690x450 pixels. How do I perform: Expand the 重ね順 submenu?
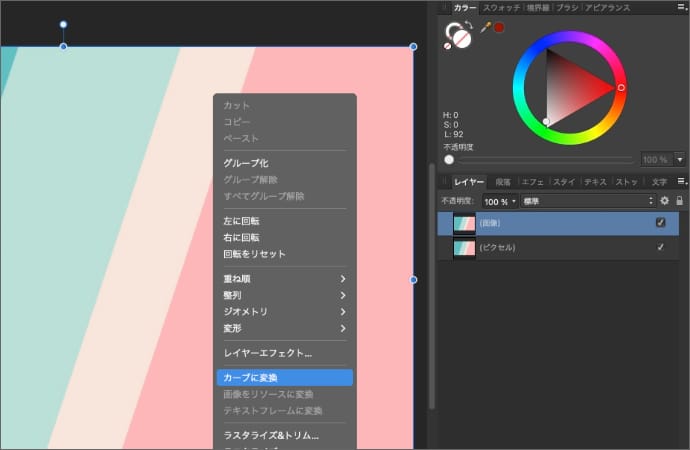click(x=285, y=279)
